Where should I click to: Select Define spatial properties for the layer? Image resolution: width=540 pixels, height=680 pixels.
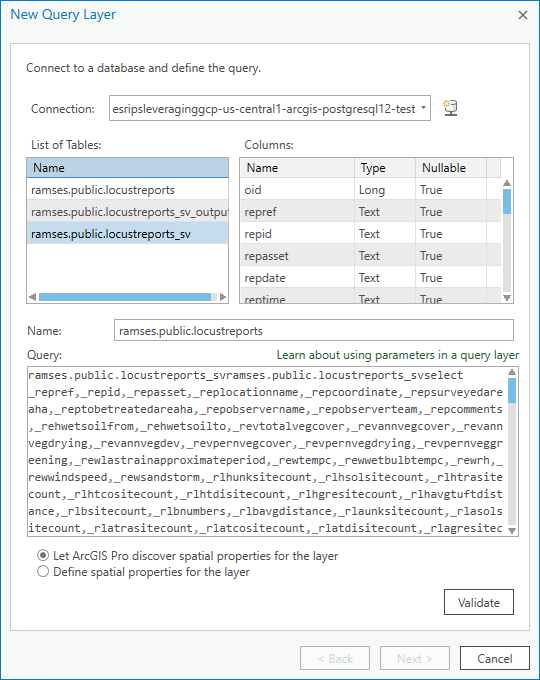43,572
